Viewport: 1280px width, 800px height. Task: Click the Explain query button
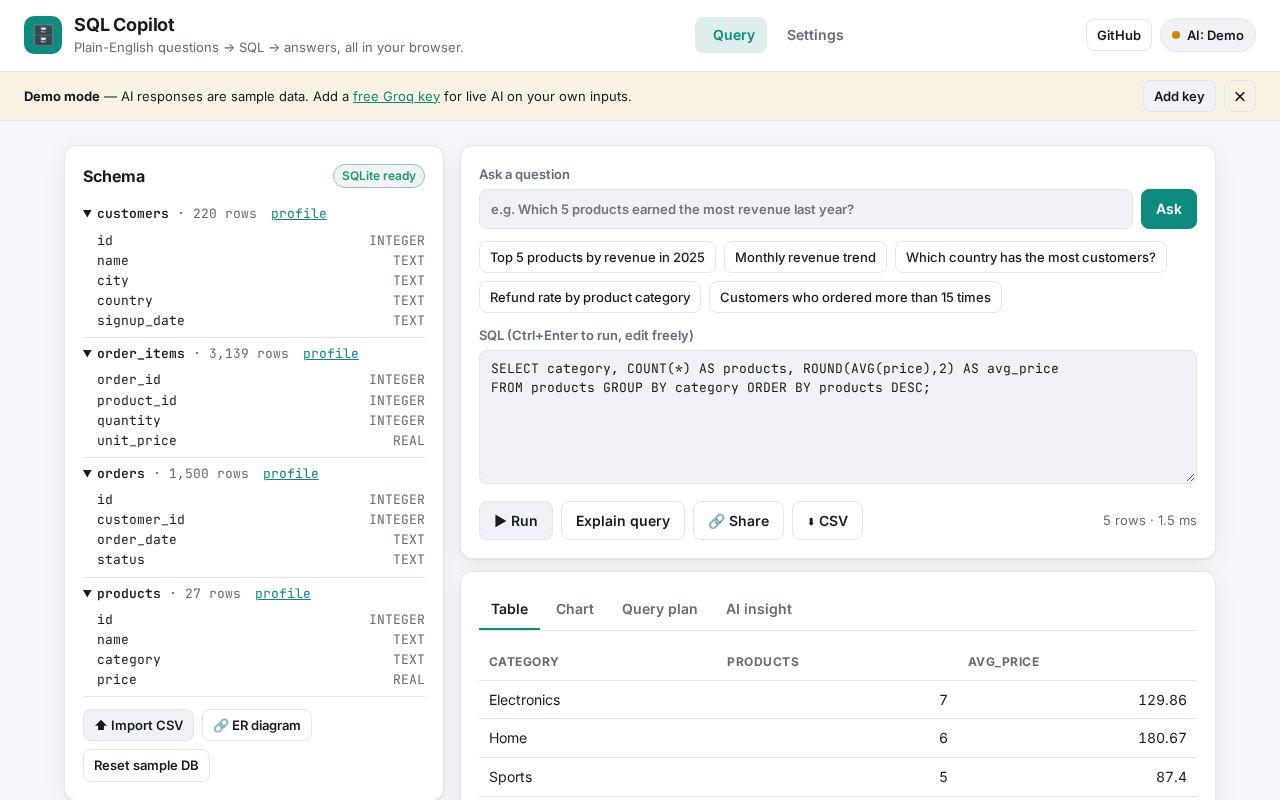pyautogui.click(x=623, y=521)
